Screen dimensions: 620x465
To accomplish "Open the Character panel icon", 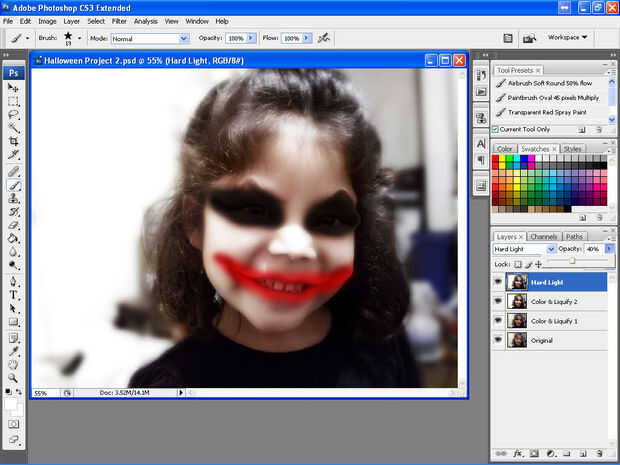I will tap(481, 144).
